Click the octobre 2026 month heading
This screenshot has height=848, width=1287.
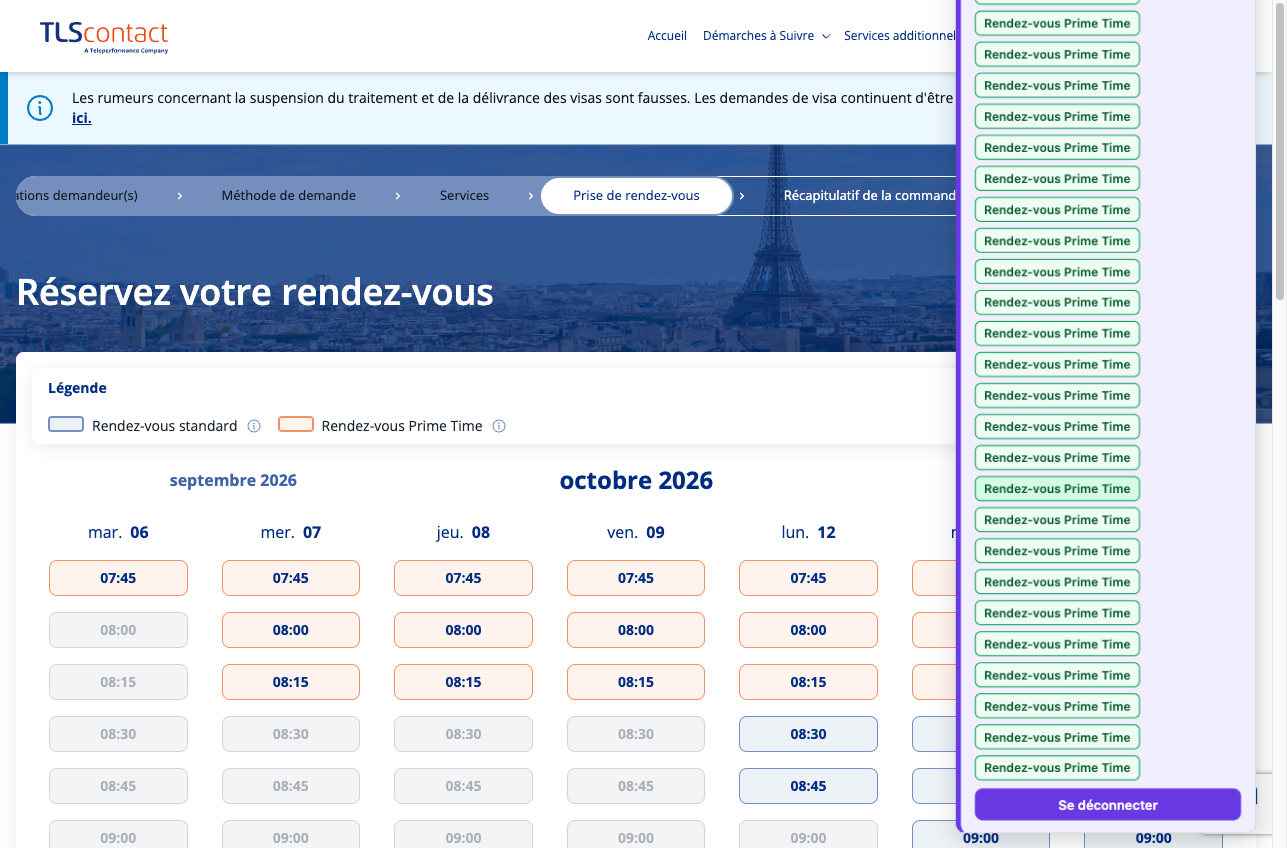[636, 480]
